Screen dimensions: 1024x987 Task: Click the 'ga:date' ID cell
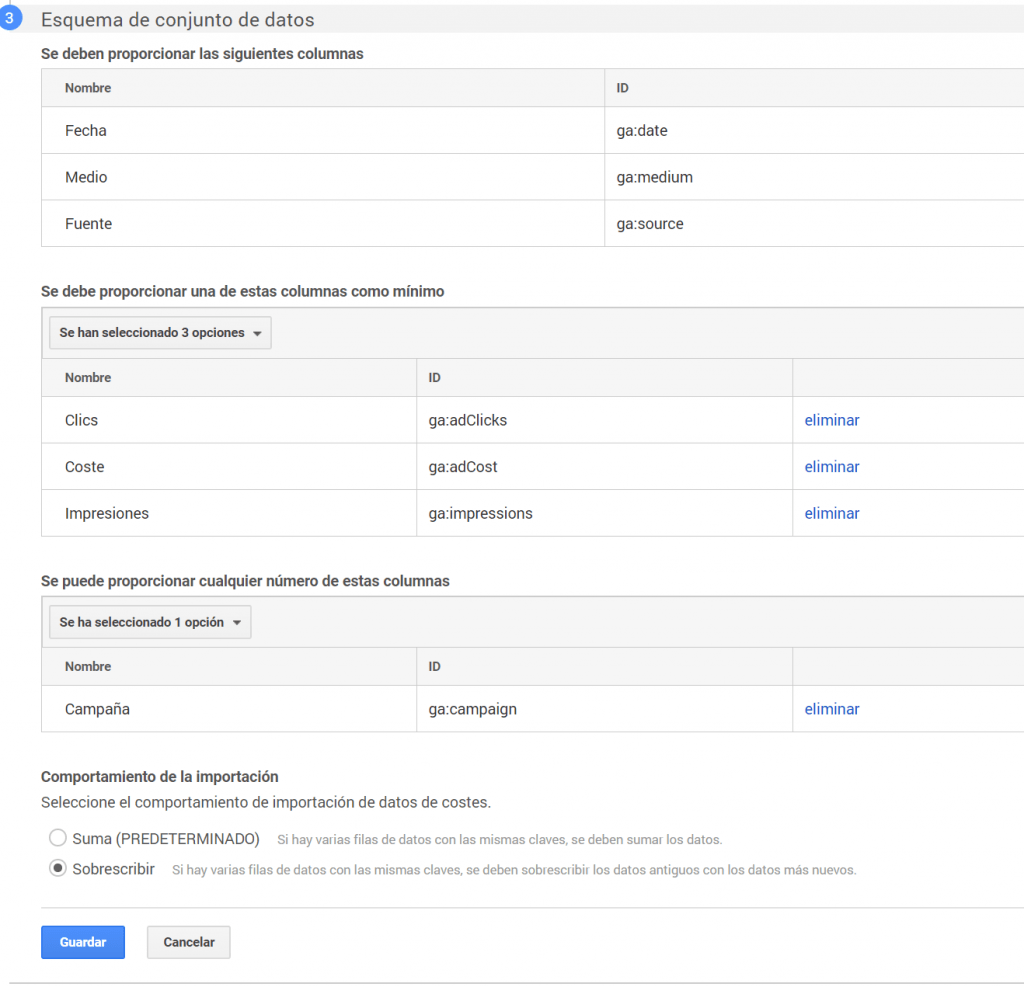(x=814, y=131)
